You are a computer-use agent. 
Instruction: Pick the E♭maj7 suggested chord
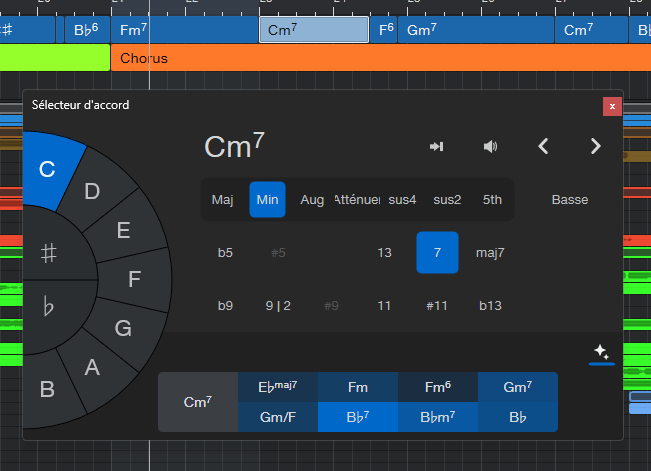pos(278,386)
